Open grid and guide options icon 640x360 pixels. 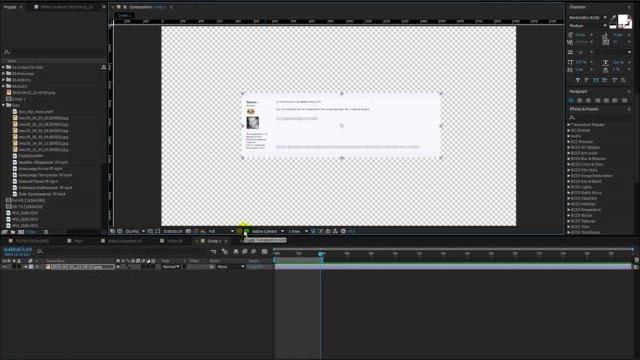(150, 231)
